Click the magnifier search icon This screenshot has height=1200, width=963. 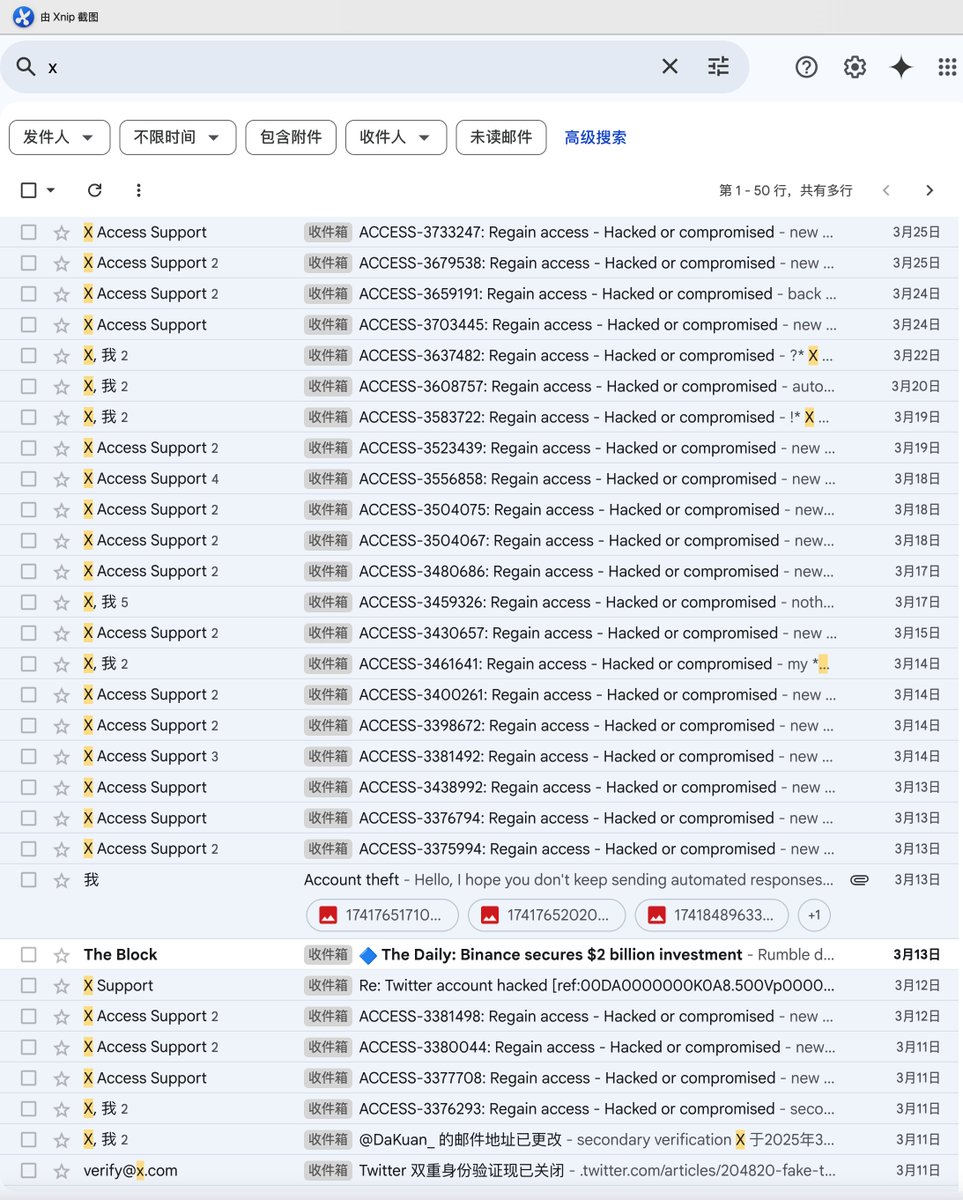(x=25, y=67)
